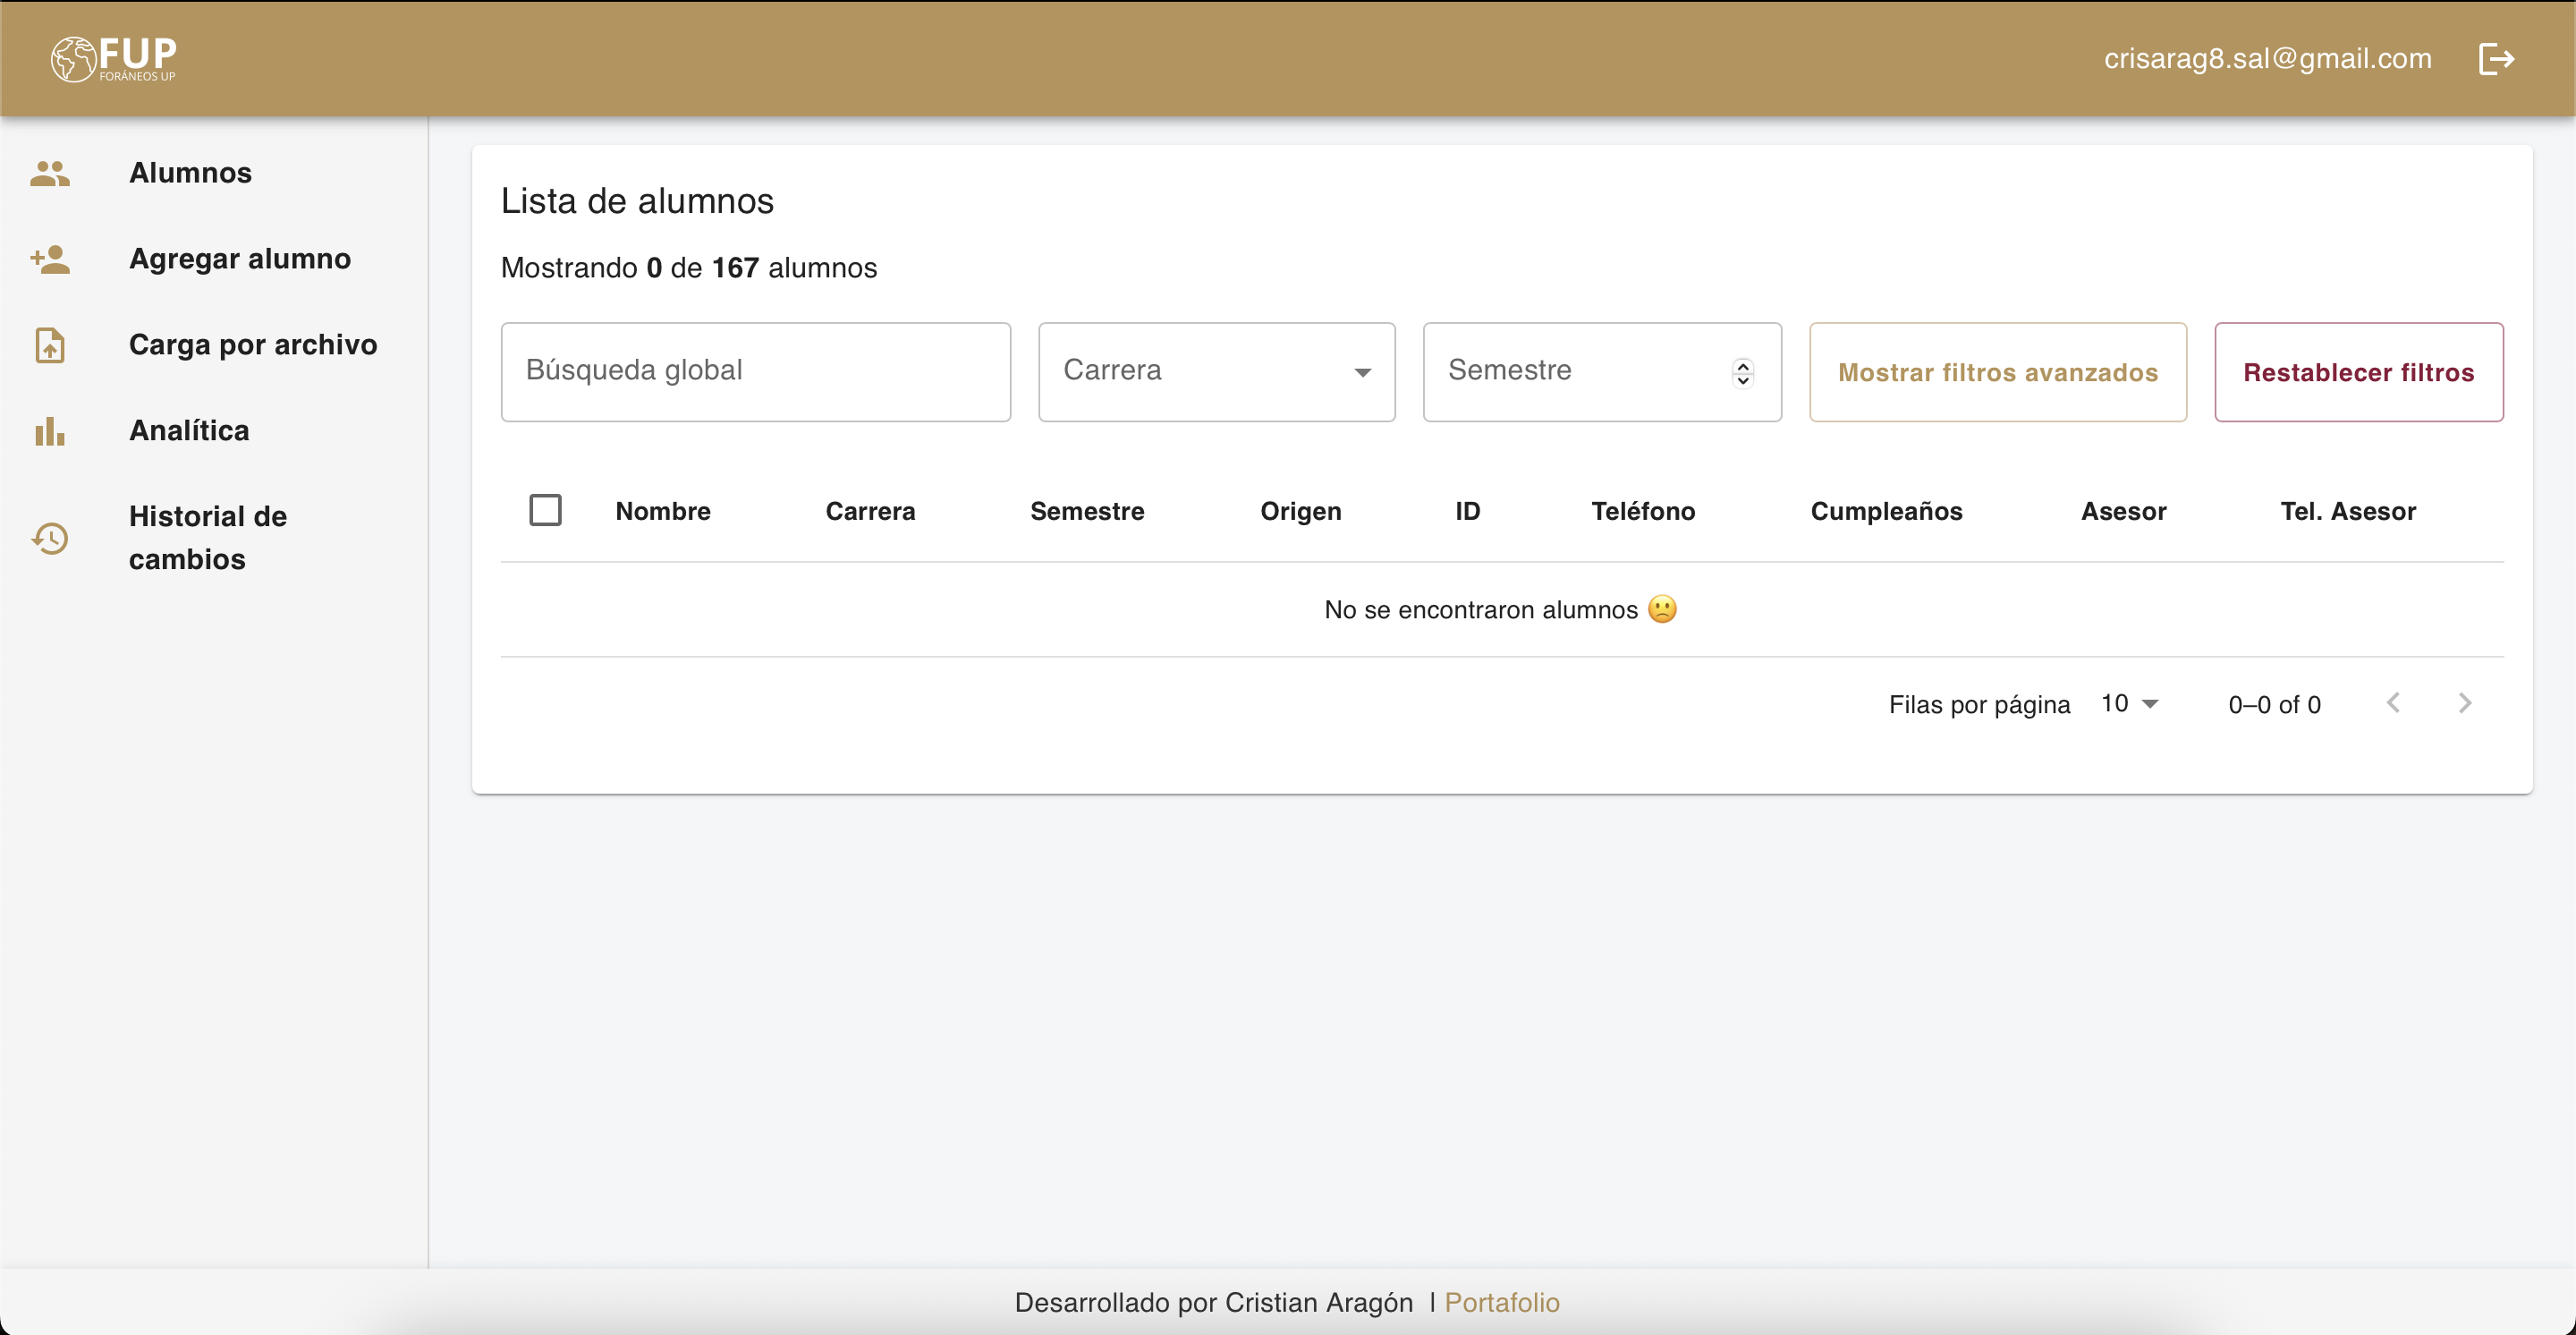
Task: Click the '0–0 of 0' pagination text
Action: click(2274, 704)
